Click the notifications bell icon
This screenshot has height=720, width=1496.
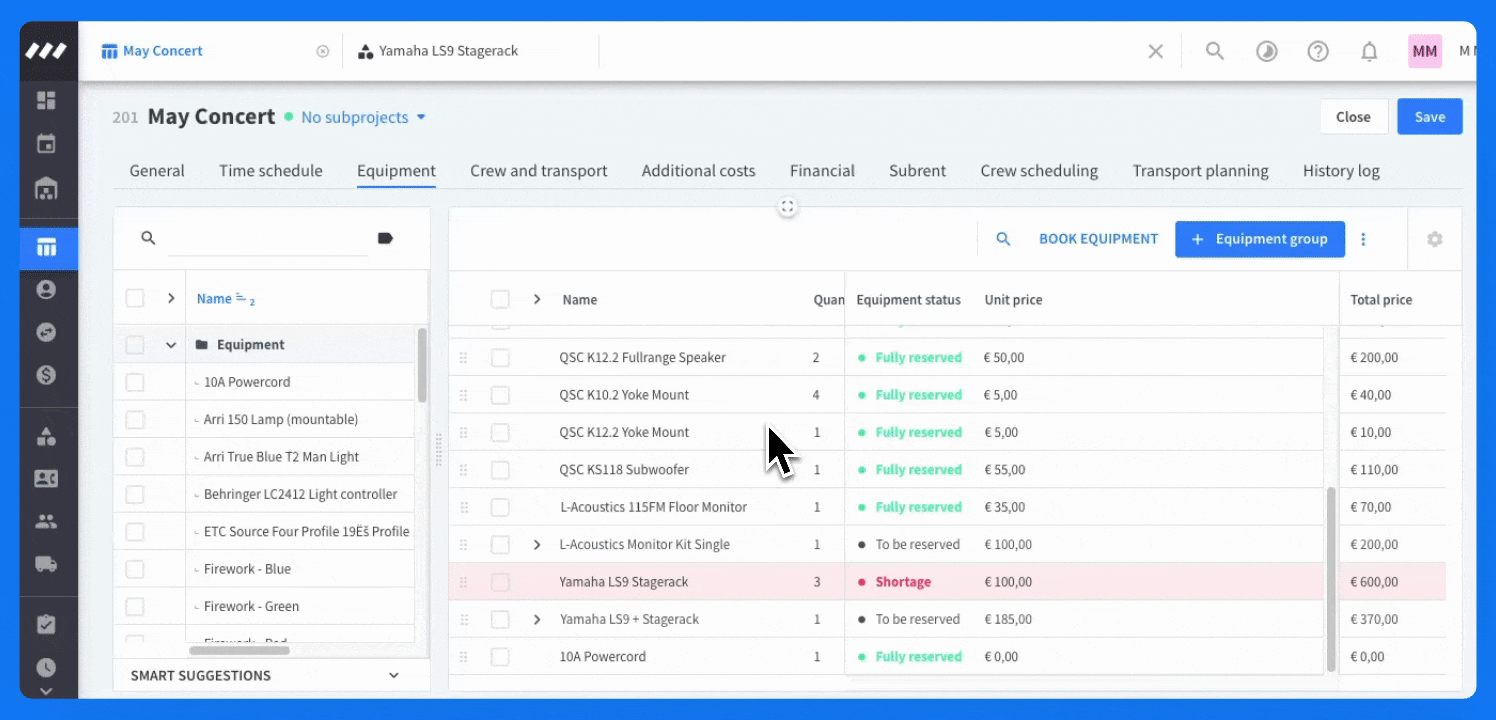point(1370,50)
